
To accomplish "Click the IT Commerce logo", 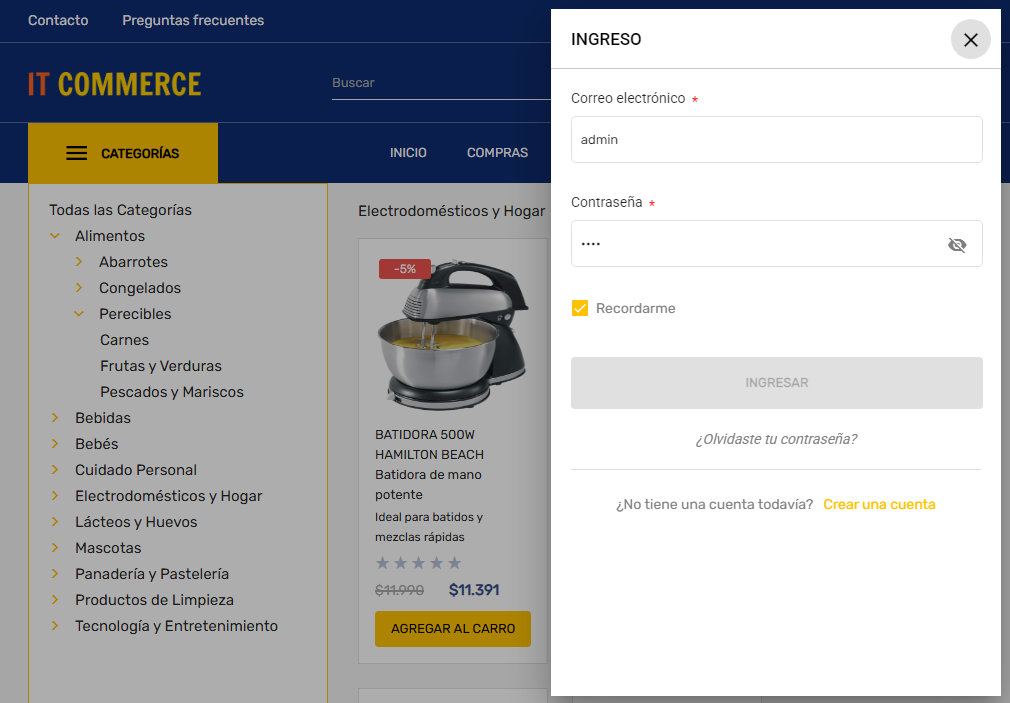I will pos(115,83).
